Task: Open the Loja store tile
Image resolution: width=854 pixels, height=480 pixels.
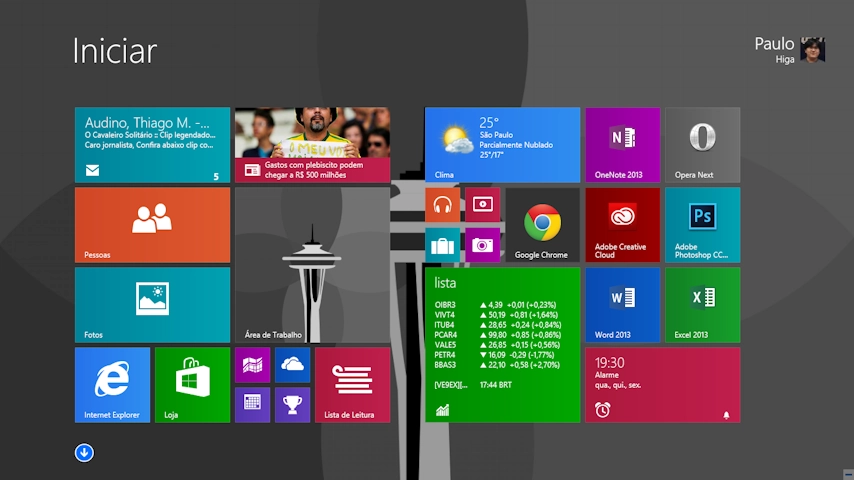Action: 192,385
